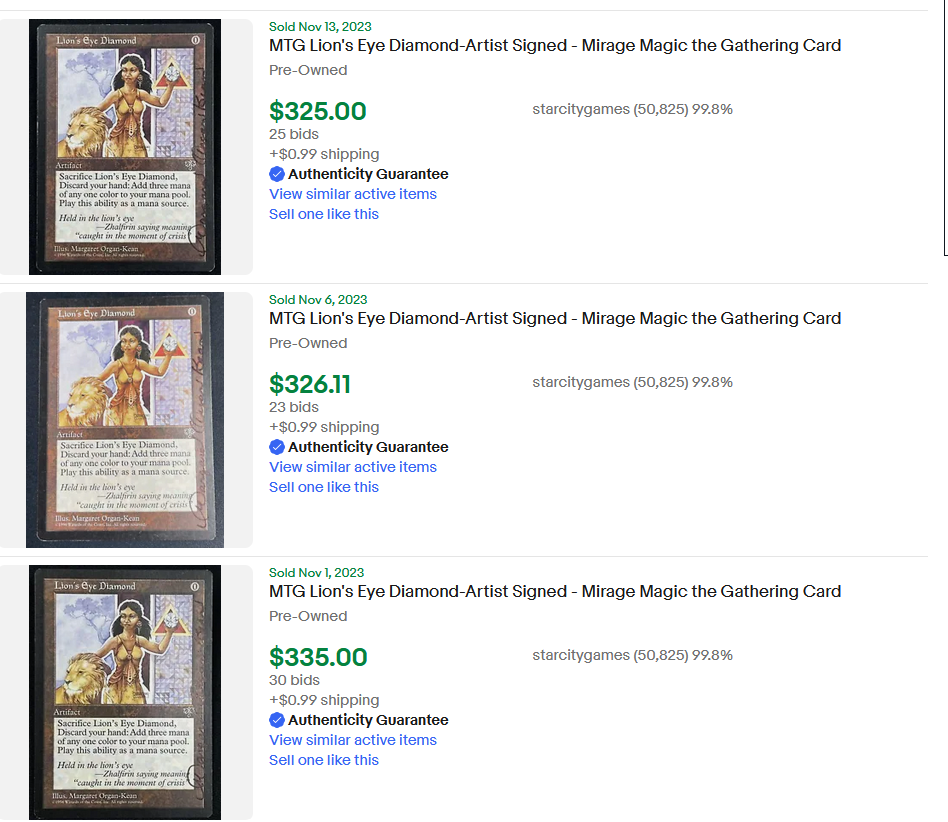Image resolution: width=948 pixels, height=822 pixels.
Task: Open seller starcitygames on the Nov 13 listing
Action: coord(580,109)
